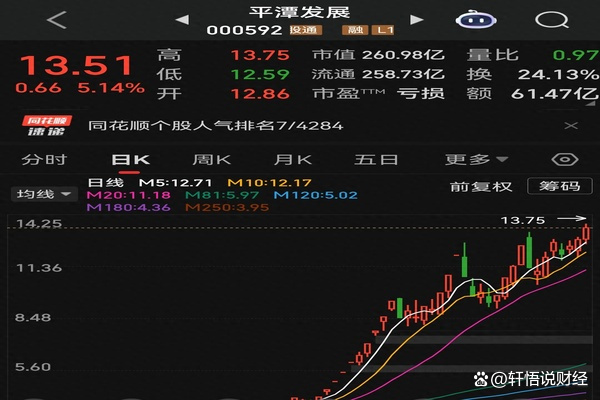Close the 同花顺 popularity ranking banner

[570, 125]
